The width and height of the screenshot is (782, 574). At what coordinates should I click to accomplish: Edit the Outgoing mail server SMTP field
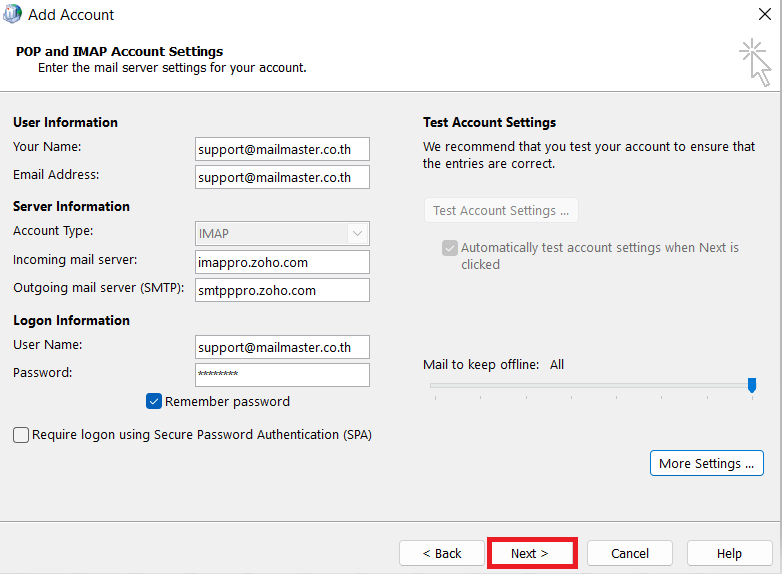coord(282,290)
